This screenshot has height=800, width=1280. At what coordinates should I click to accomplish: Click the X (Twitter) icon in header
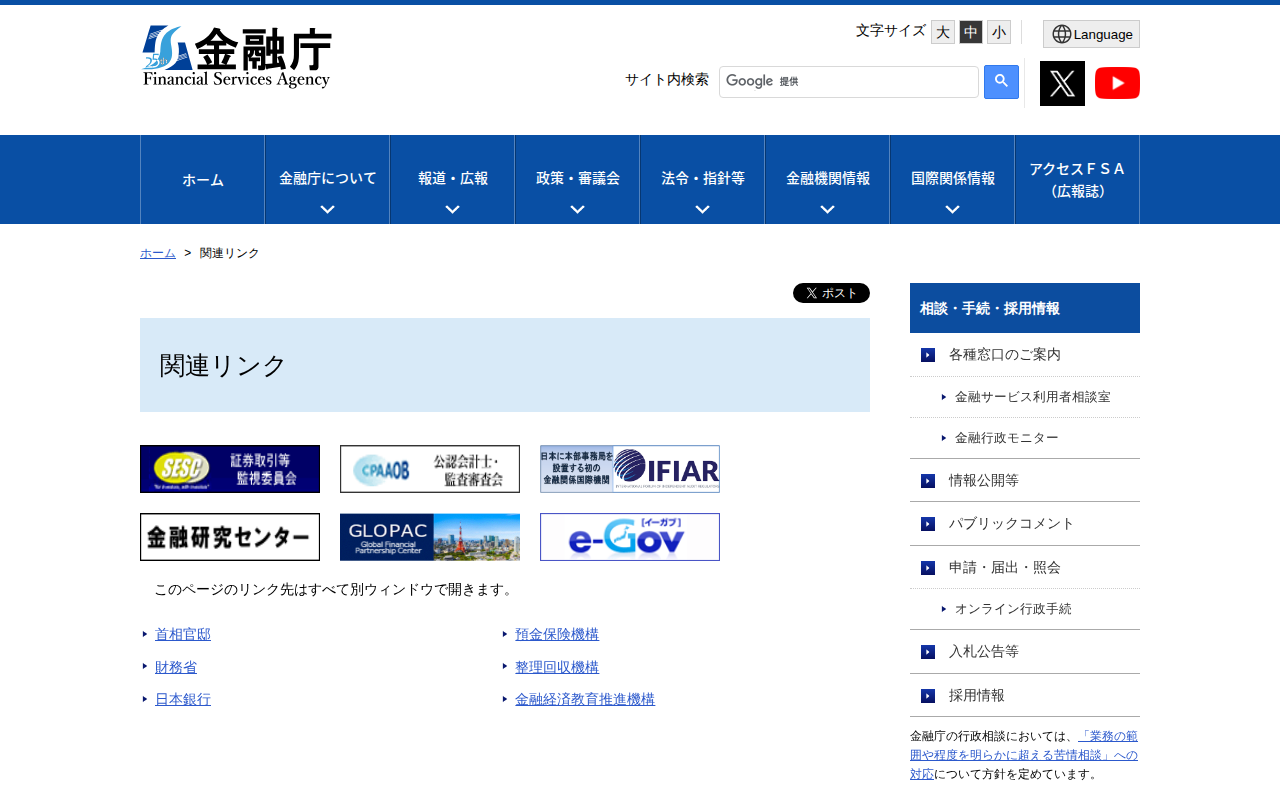tap(1062, 83)
